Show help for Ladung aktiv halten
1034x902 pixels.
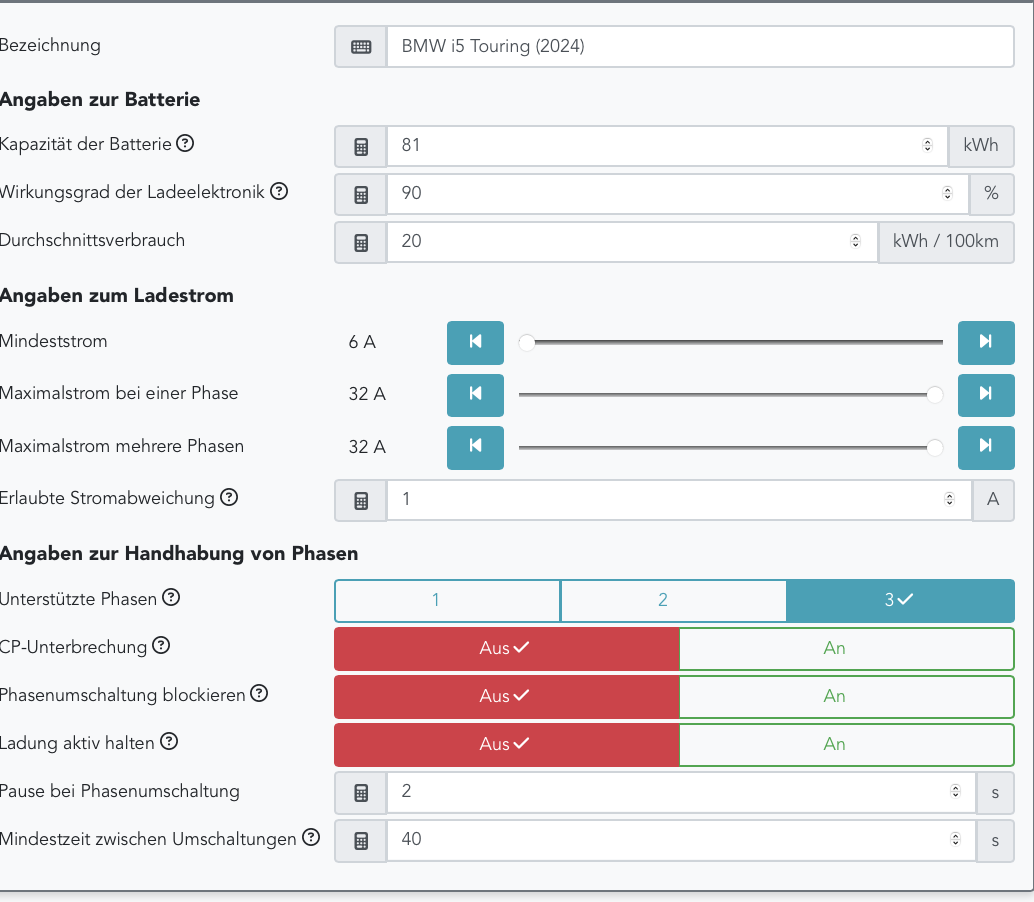point(169,742)
